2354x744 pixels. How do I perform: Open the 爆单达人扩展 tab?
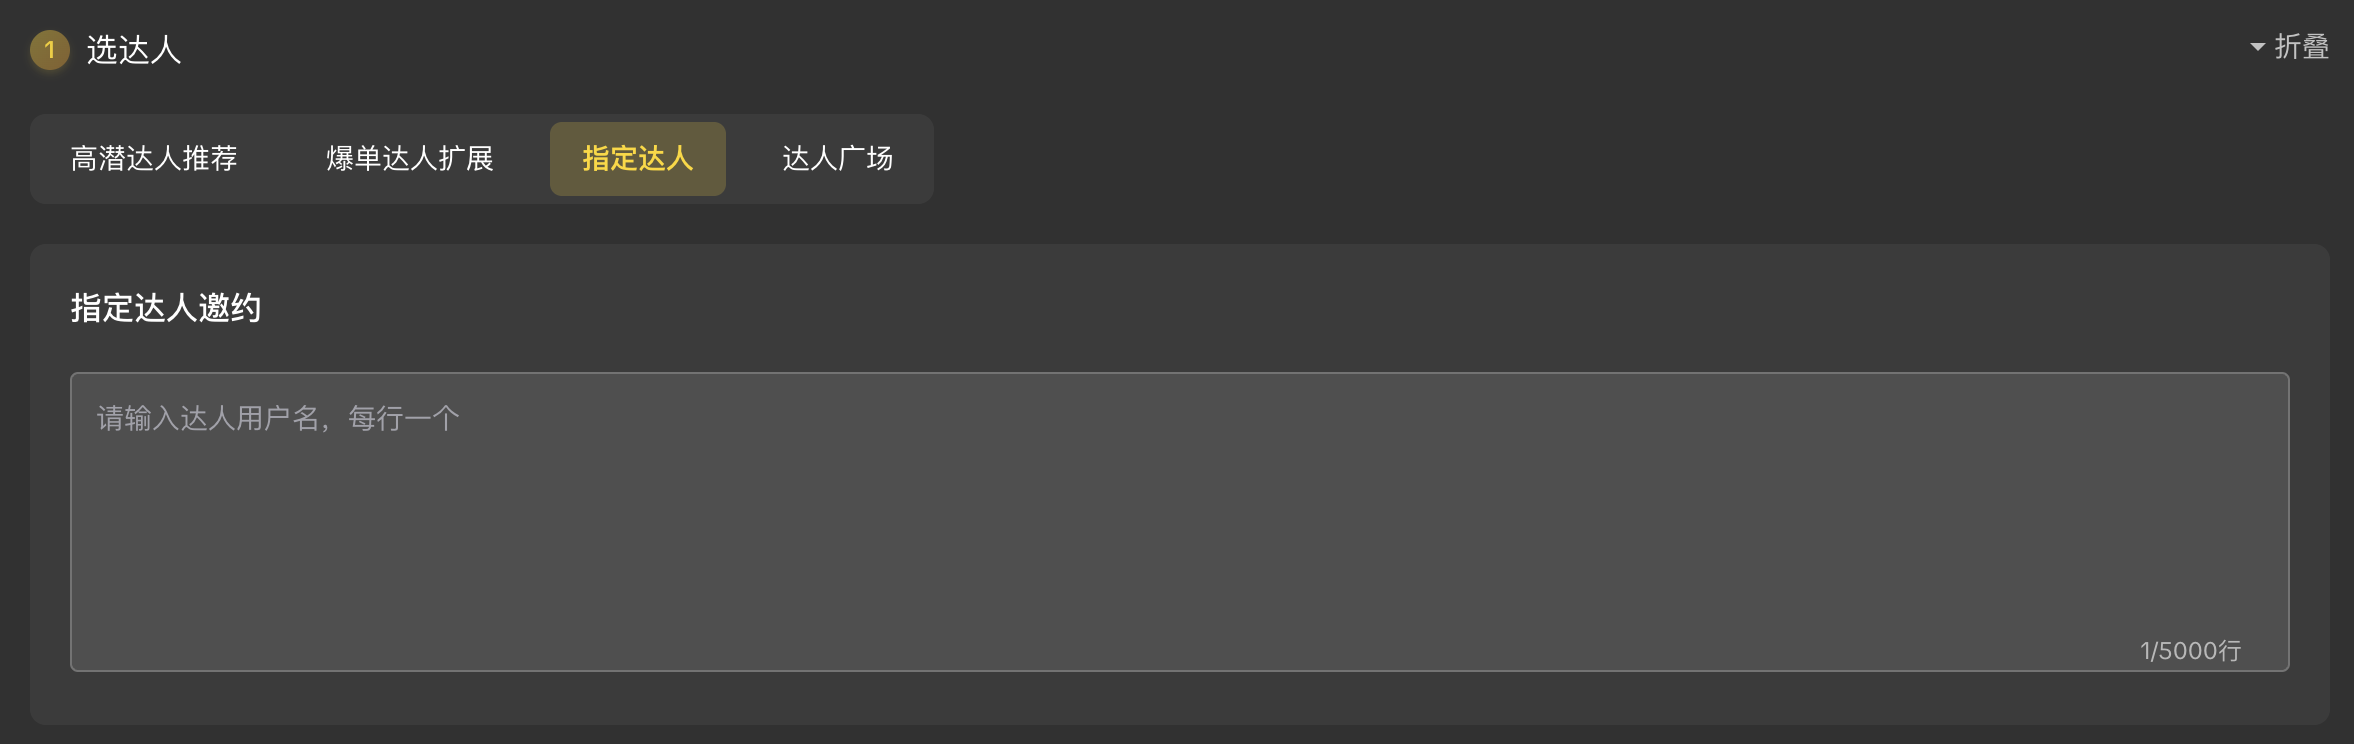point(410,159)
